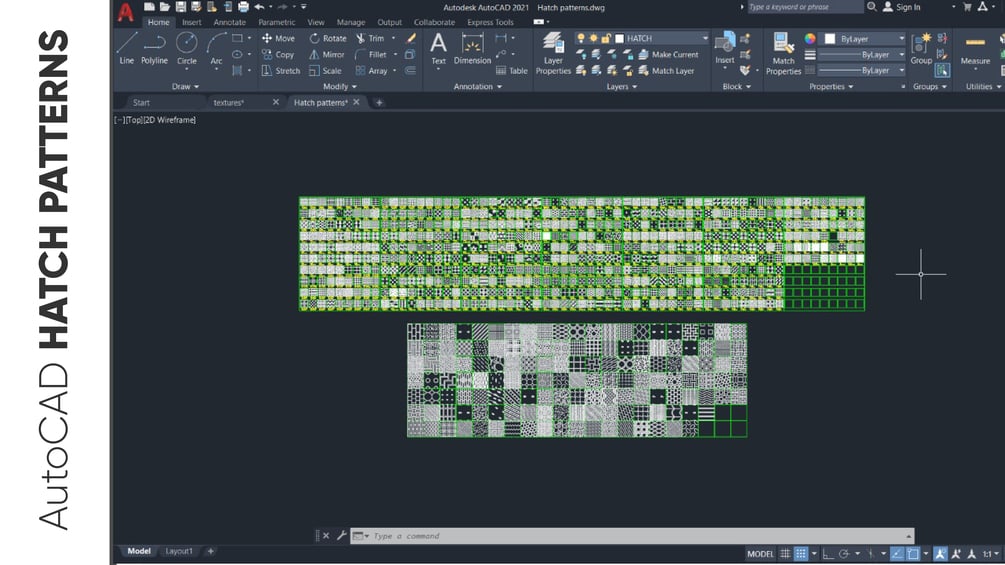
Task: Open the Insert ribbon tab
Action: (191, 22)
